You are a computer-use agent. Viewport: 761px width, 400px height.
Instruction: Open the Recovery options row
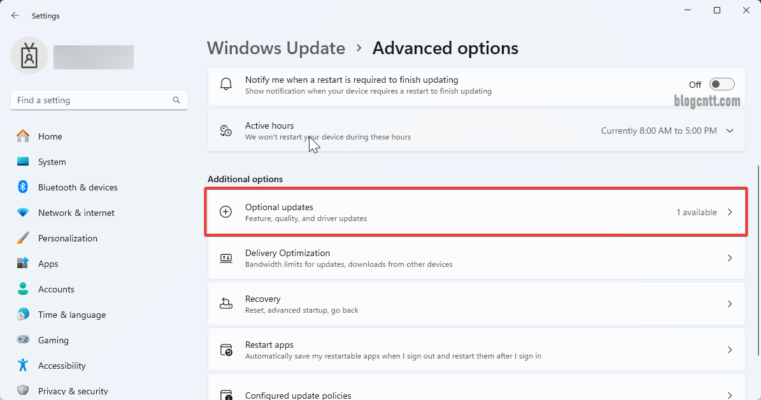point(476,304)
